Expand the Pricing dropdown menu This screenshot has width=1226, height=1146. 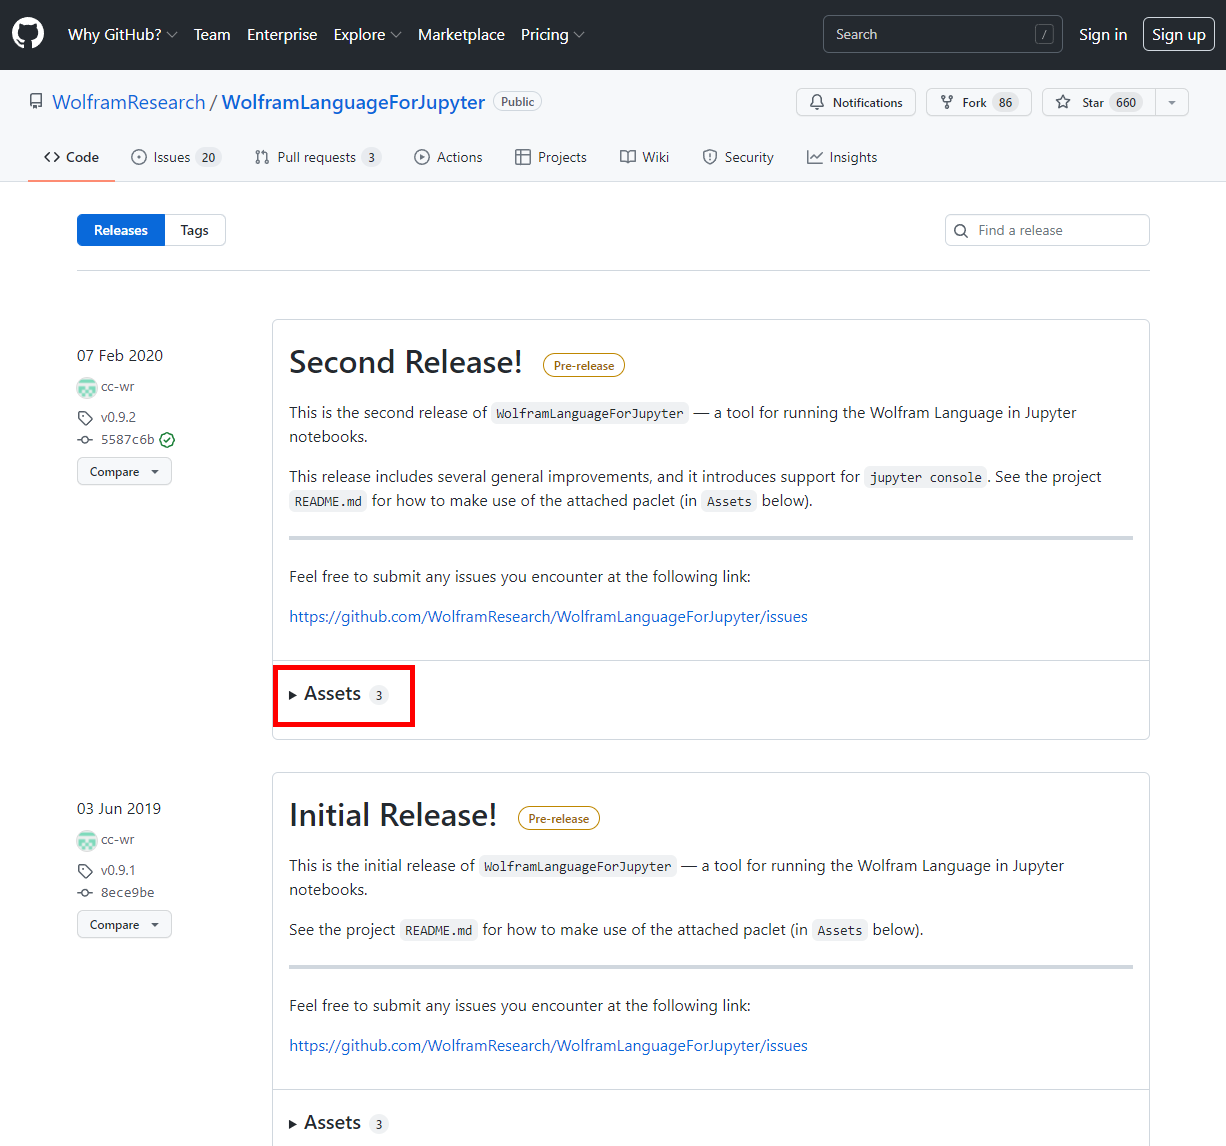552,34
